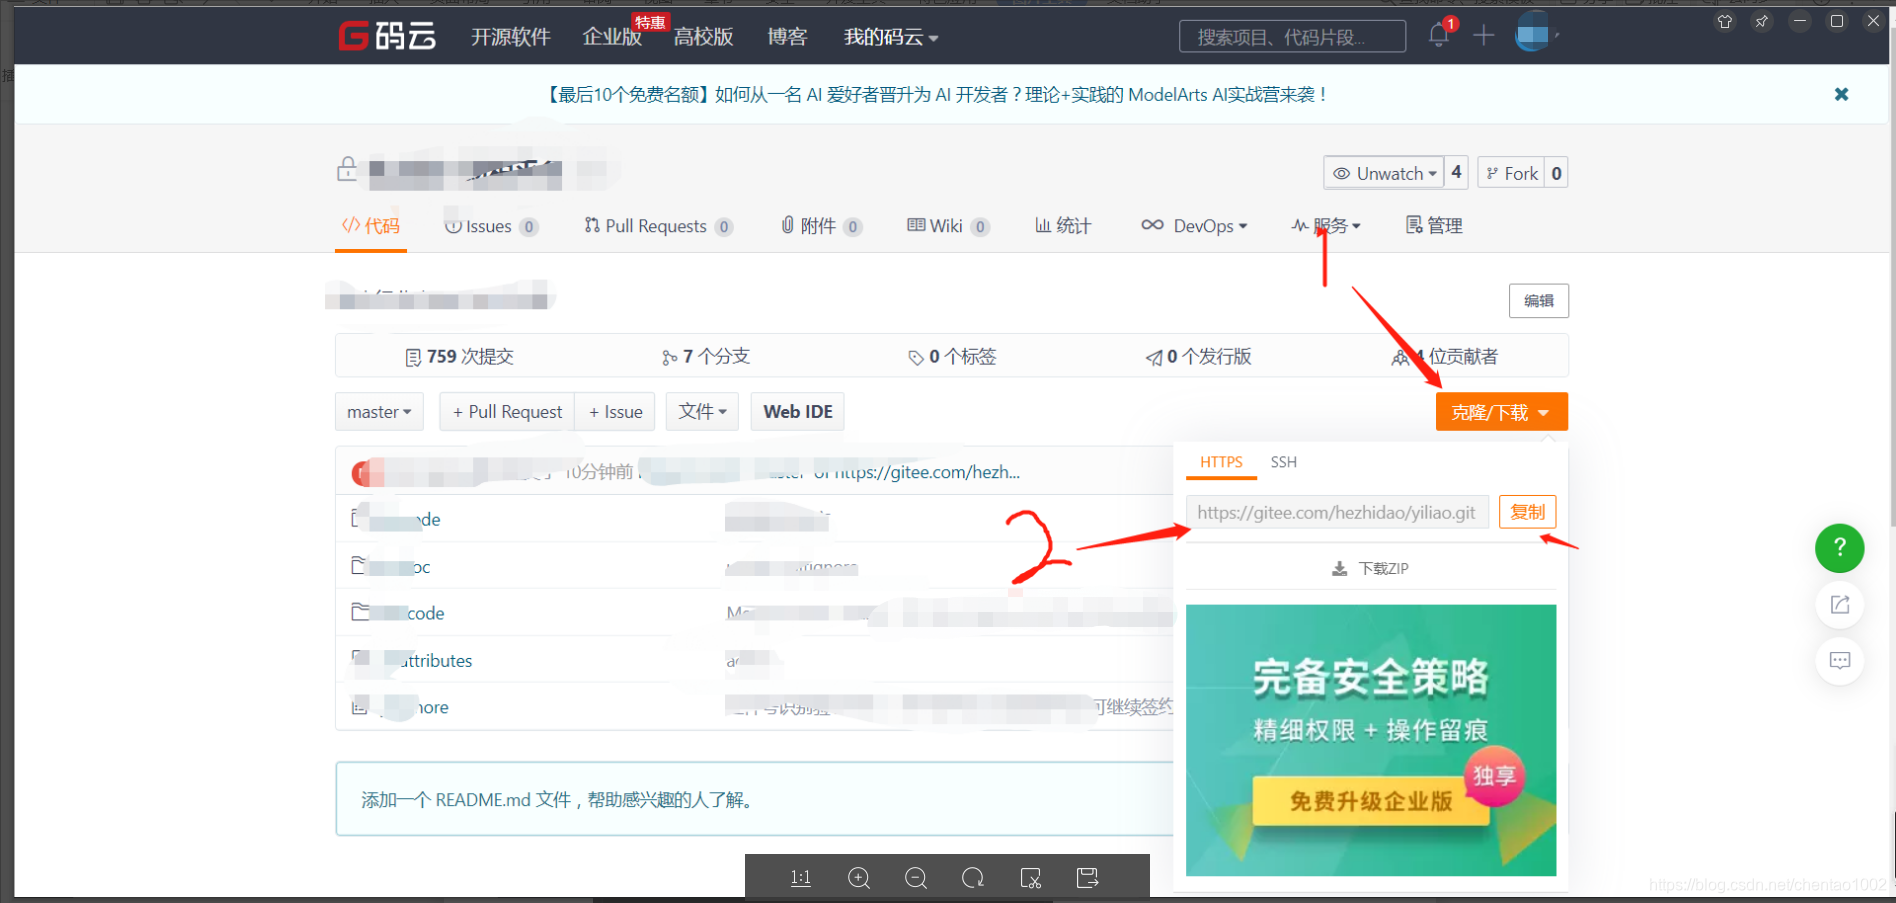Click the skin shirt icon in title bar
This screenshot has width=1896, height=903.
[x=1725, y=21]
